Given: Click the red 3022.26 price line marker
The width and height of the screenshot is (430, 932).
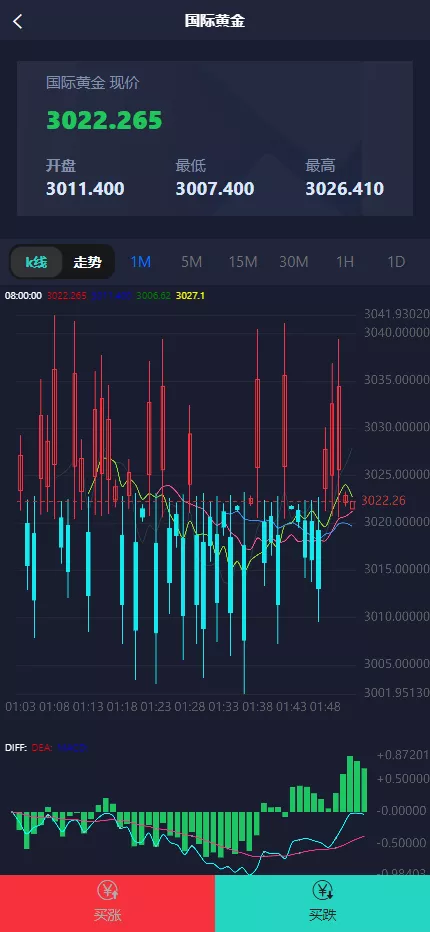Looking at the screenshot, I should (384, 501).
